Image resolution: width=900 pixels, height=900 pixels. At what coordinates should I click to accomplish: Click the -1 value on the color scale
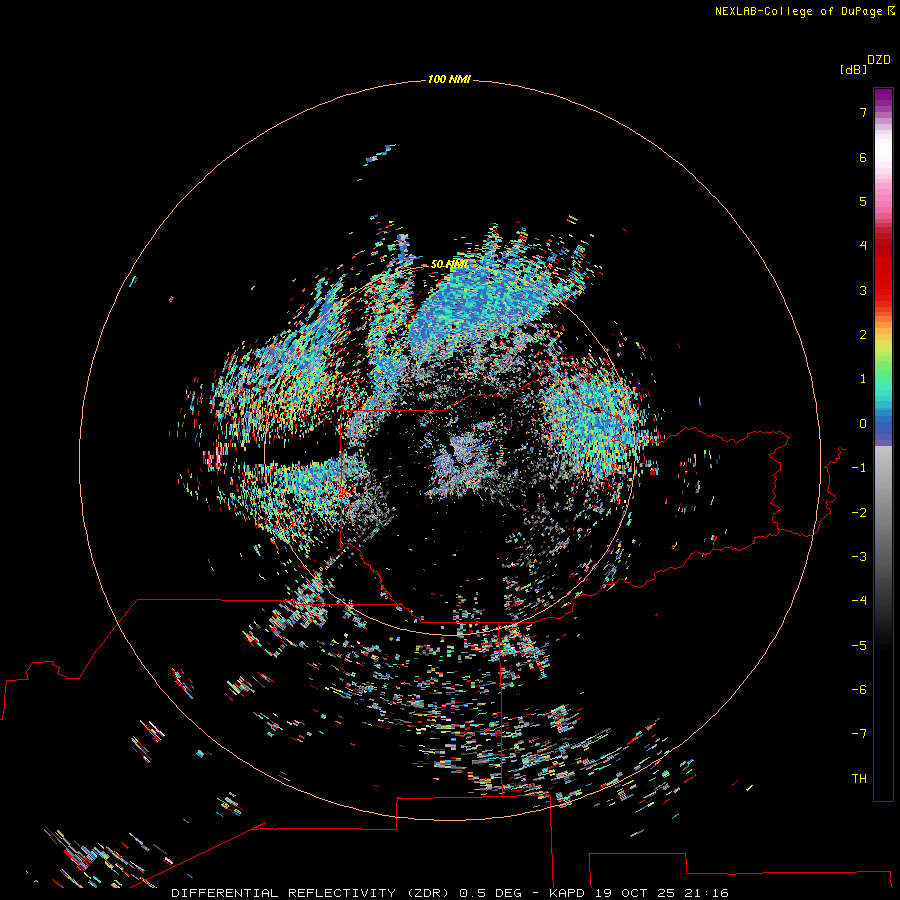coord(859,468)
